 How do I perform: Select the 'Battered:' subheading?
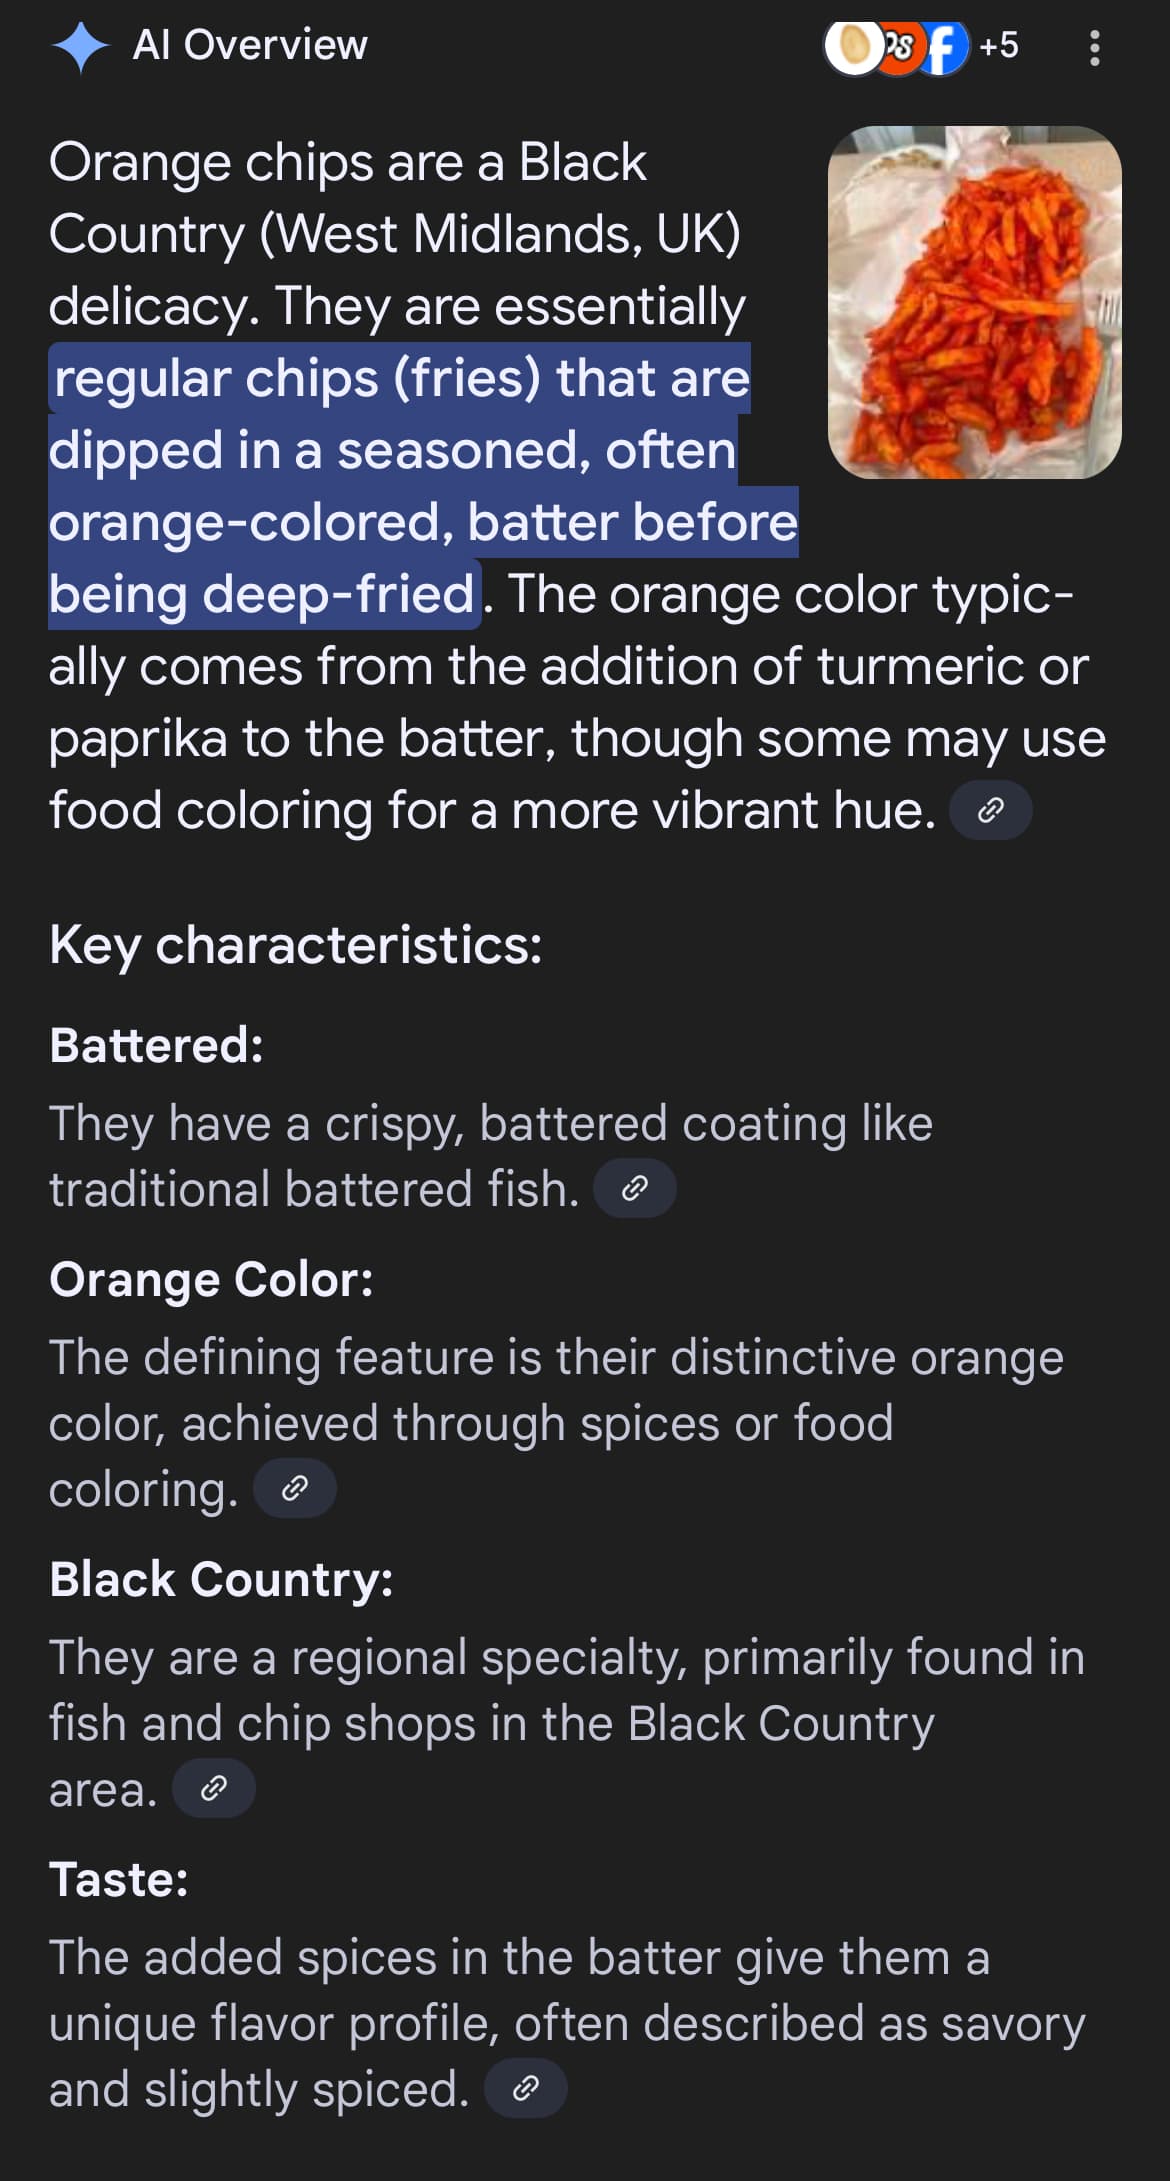[x=157, y=1045]
